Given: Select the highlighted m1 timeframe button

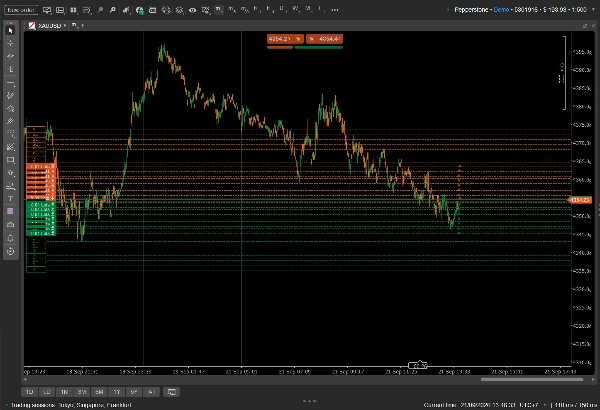Looking at the screenshot, I should point(219,9).
